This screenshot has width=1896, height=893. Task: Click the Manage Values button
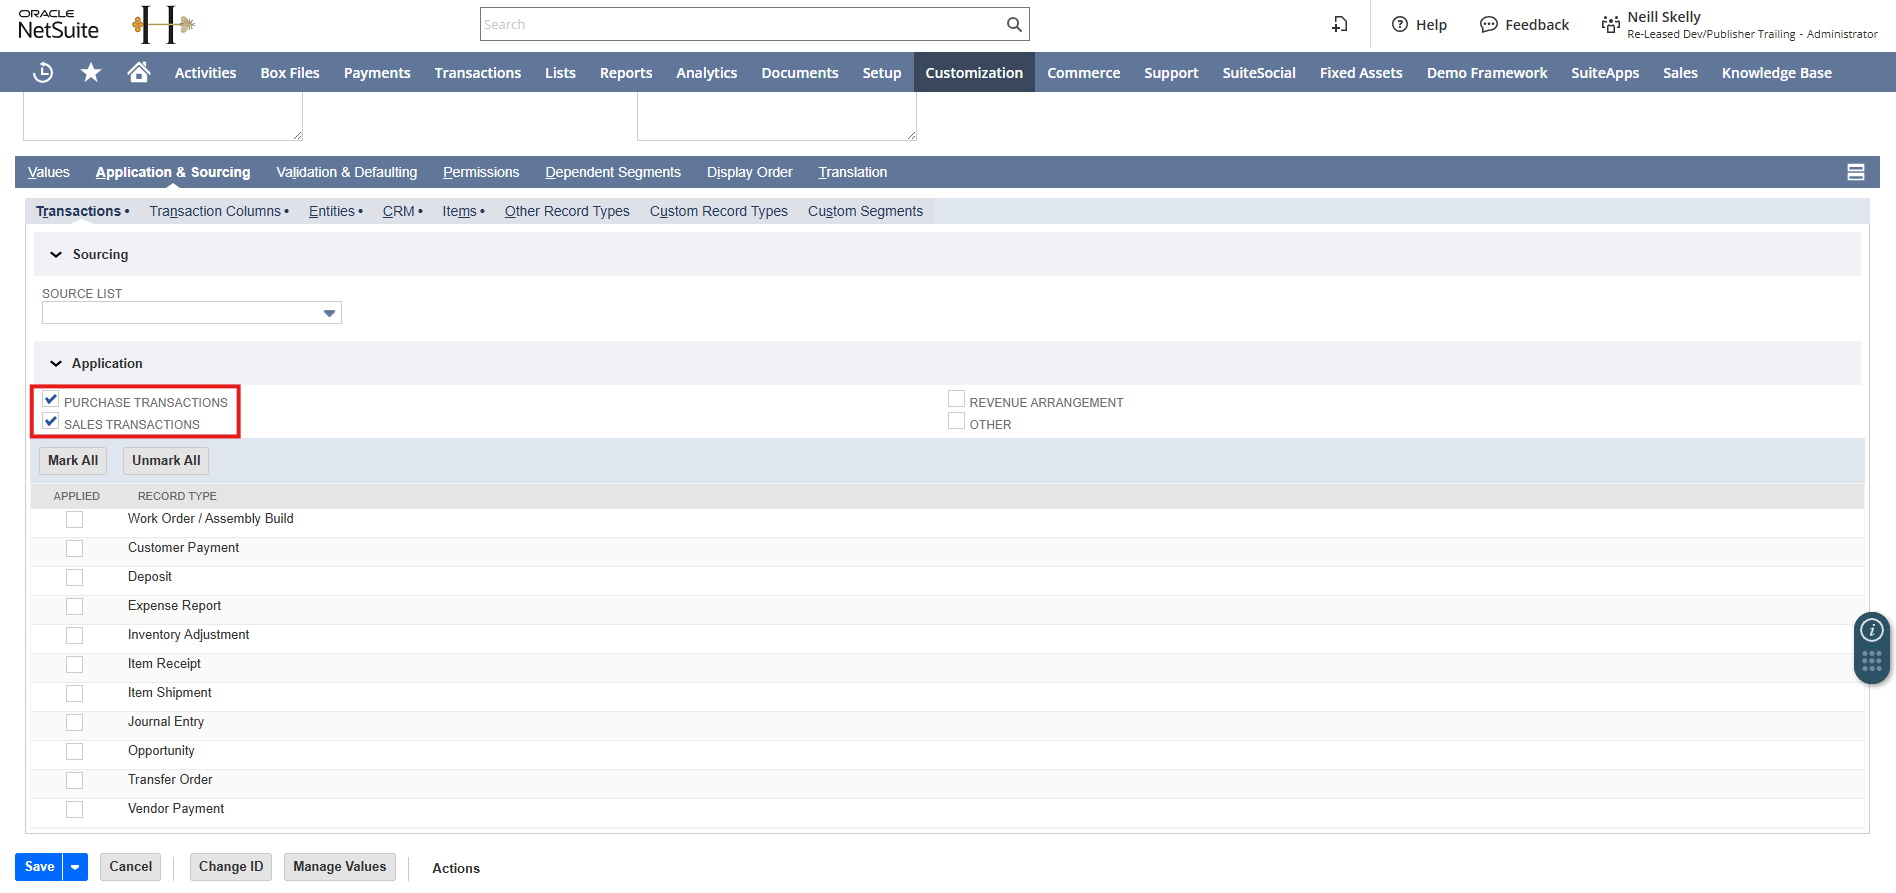(339, 867)
